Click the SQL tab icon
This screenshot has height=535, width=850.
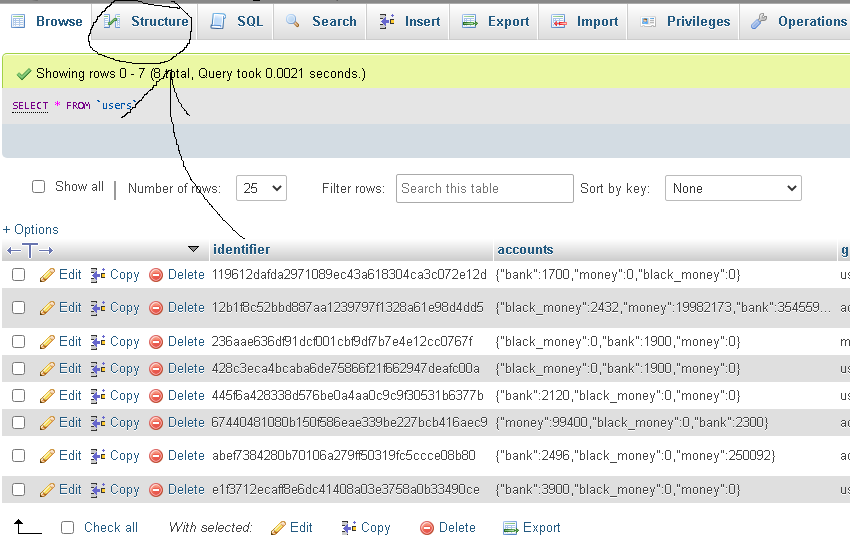pyautogui.click(x=219, y=22)
